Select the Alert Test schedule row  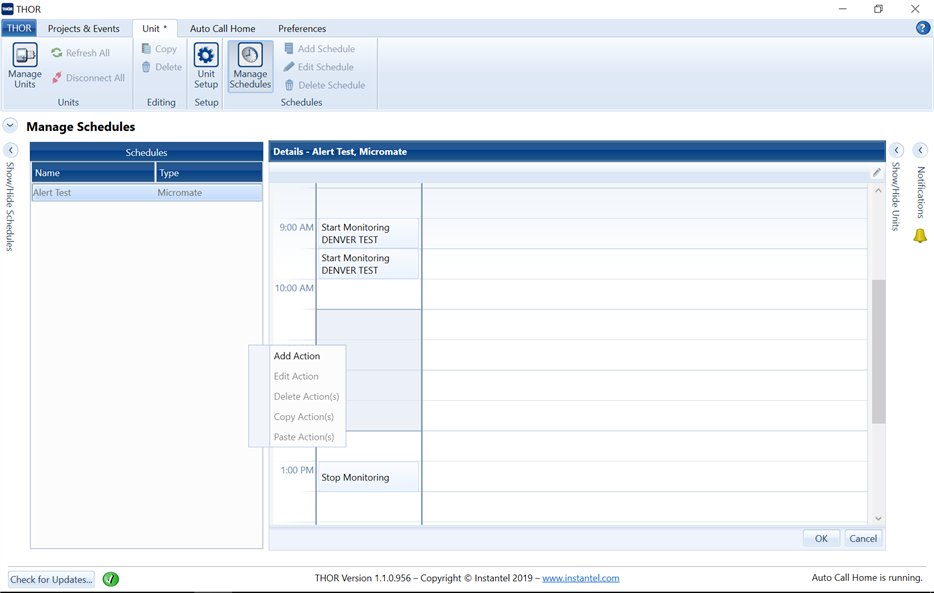coord(146,193)
